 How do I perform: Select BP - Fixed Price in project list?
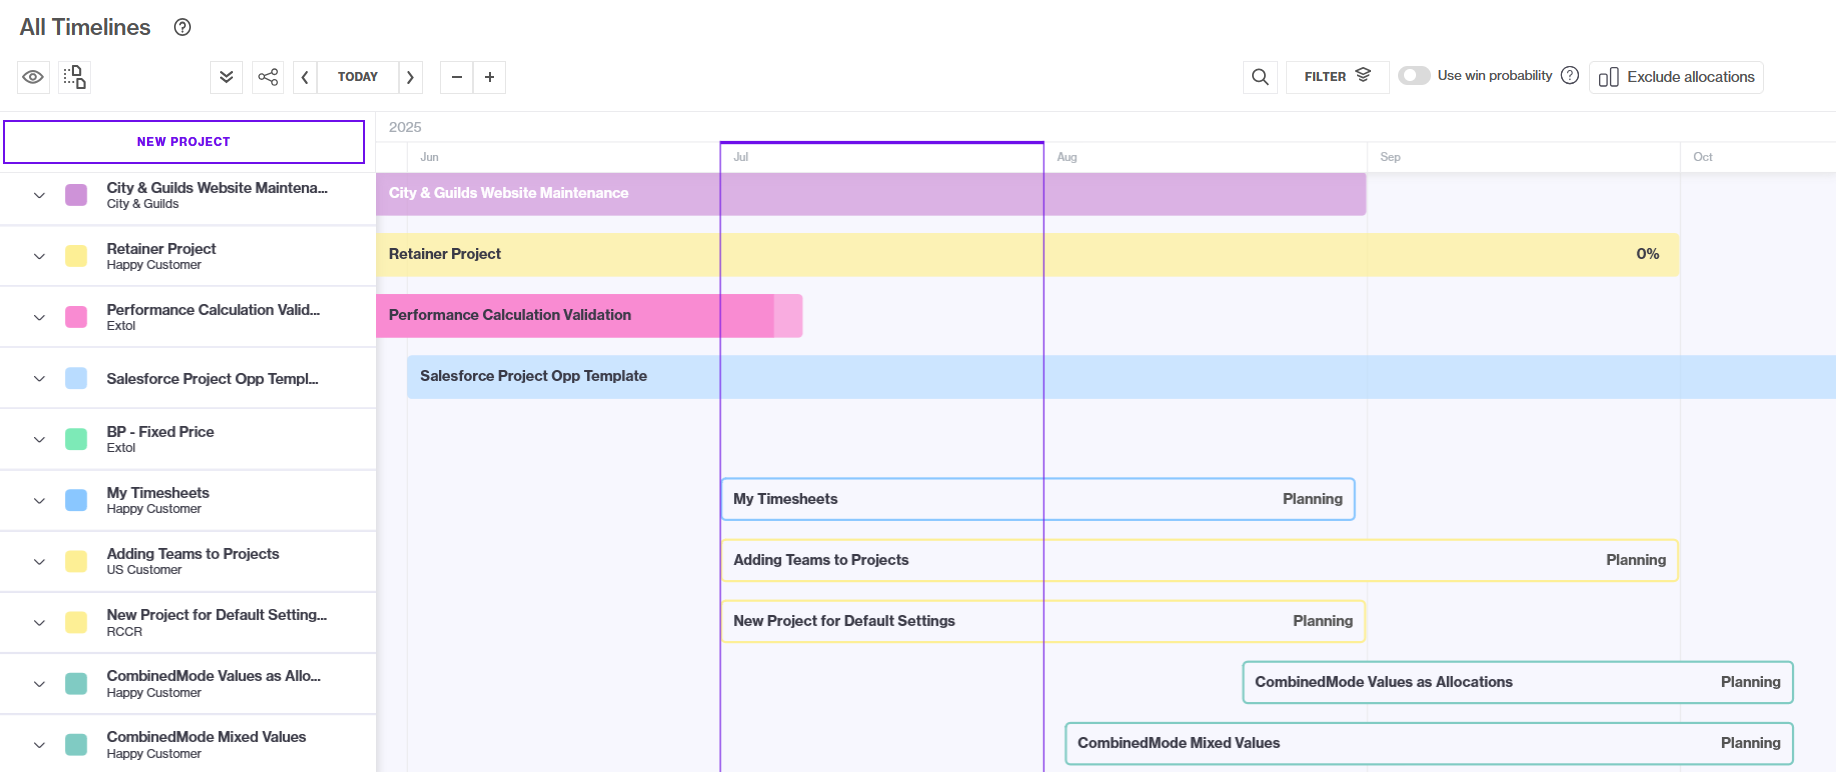click(160, 432)
